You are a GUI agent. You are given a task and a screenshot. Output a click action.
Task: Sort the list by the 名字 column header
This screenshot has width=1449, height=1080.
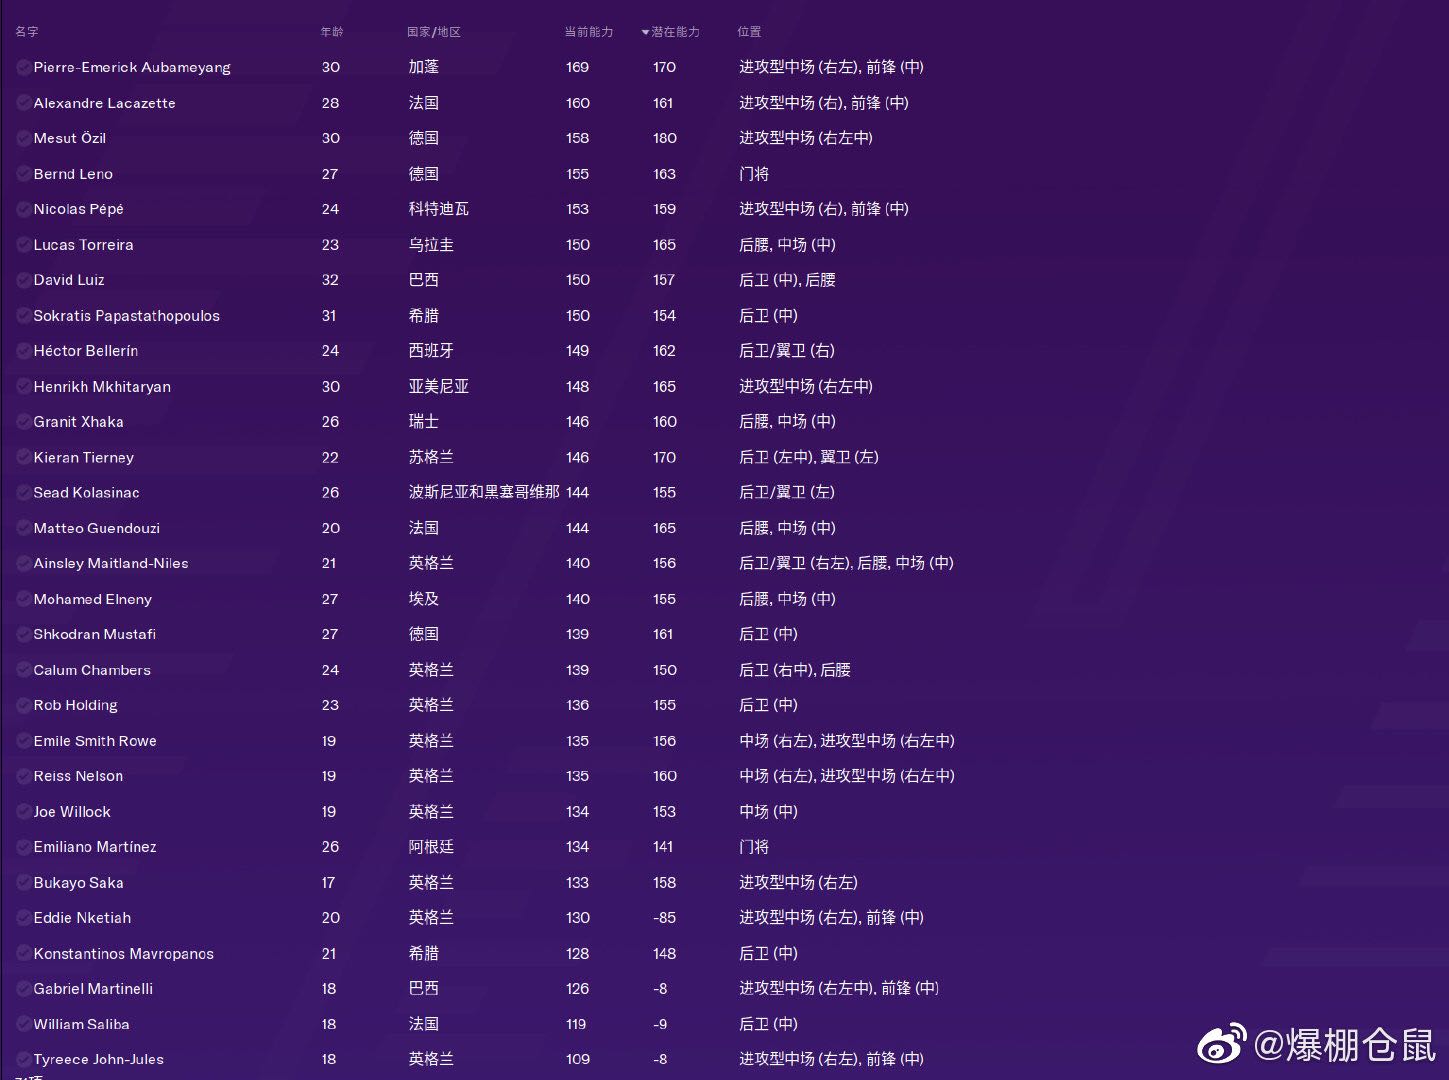click(x=27, y=32)
